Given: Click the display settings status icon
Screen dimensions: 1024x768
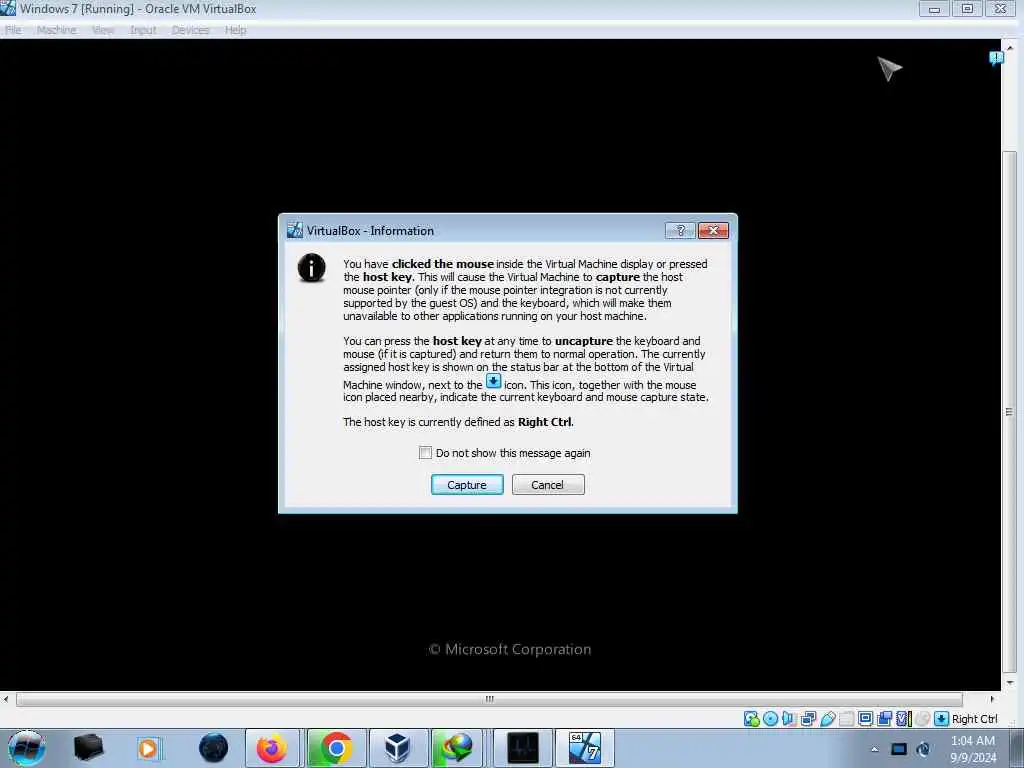Looking at the screenshot, I should click(x=865, y=719).
